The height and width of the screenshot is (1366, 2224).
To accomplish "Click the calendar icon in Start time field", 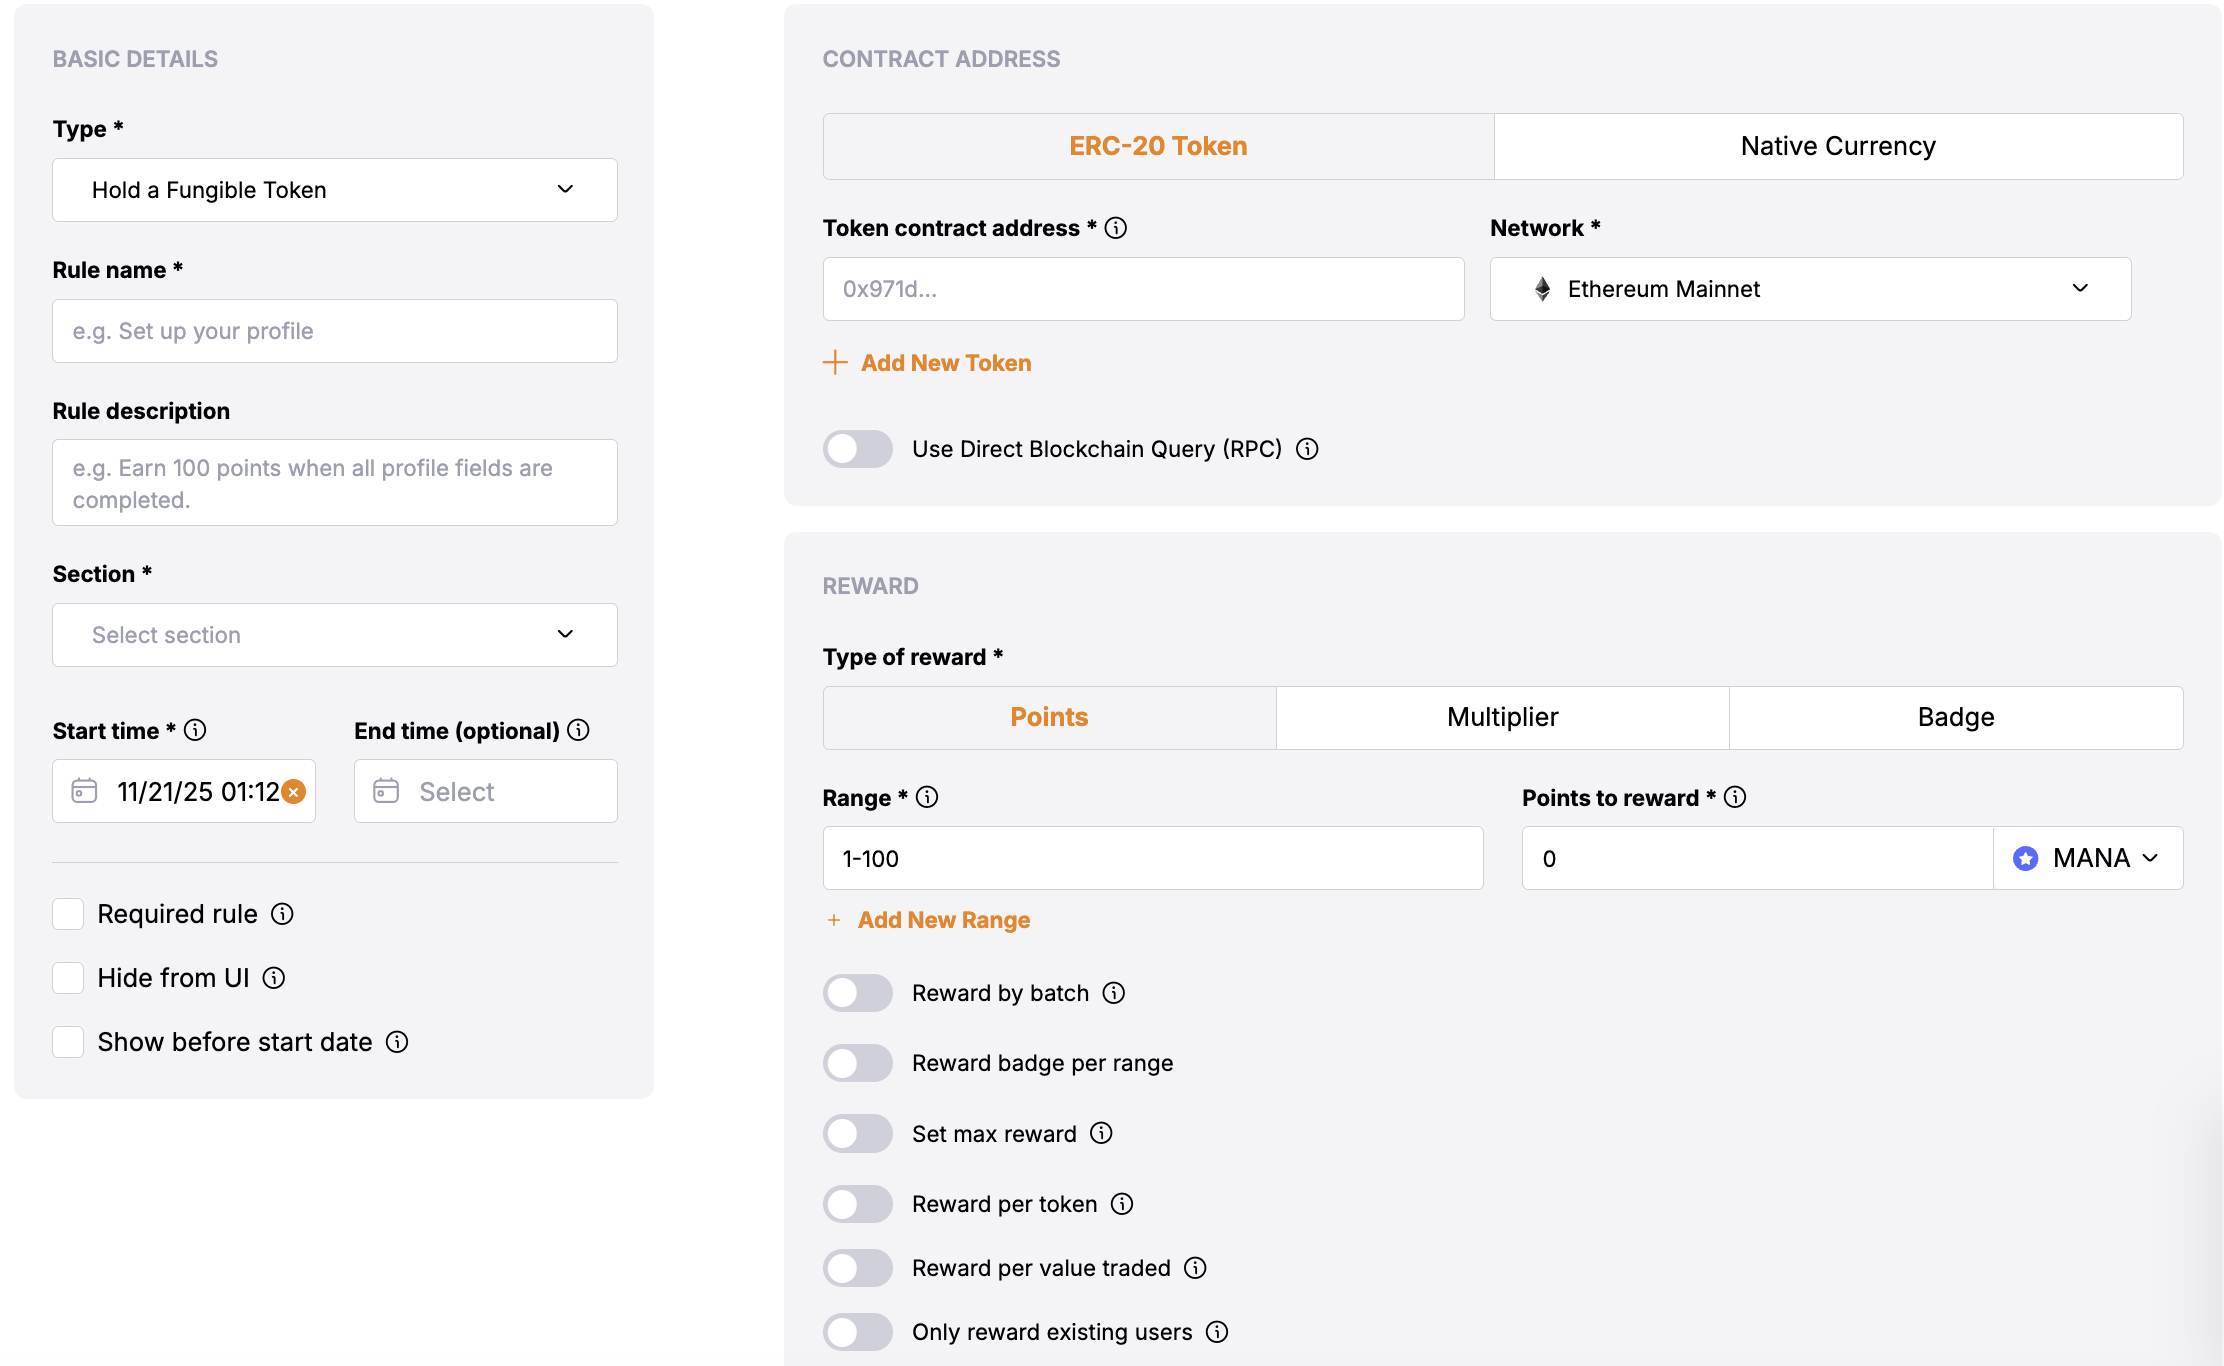I will coord(85,791).
